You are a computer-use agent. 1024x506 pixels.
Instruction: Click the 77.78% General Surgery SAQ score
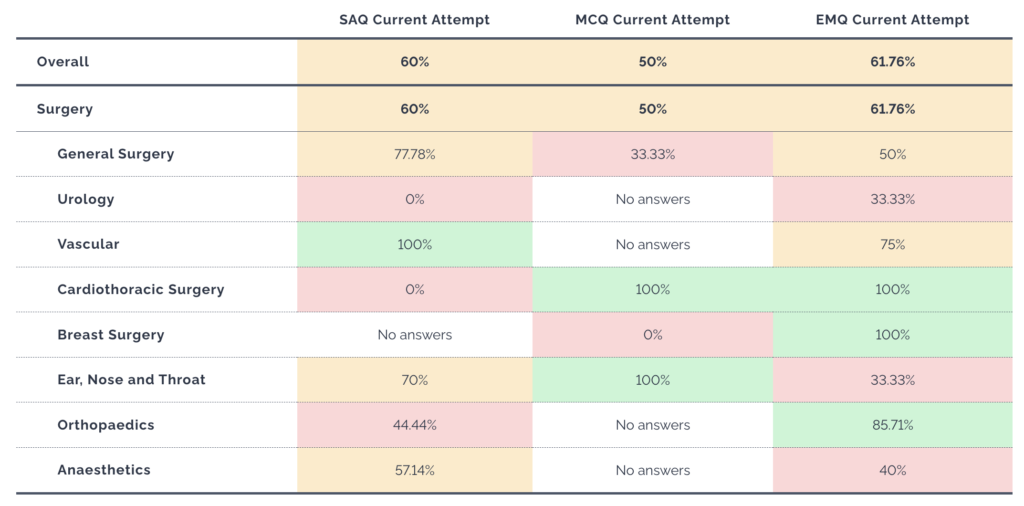click(414, 154)
